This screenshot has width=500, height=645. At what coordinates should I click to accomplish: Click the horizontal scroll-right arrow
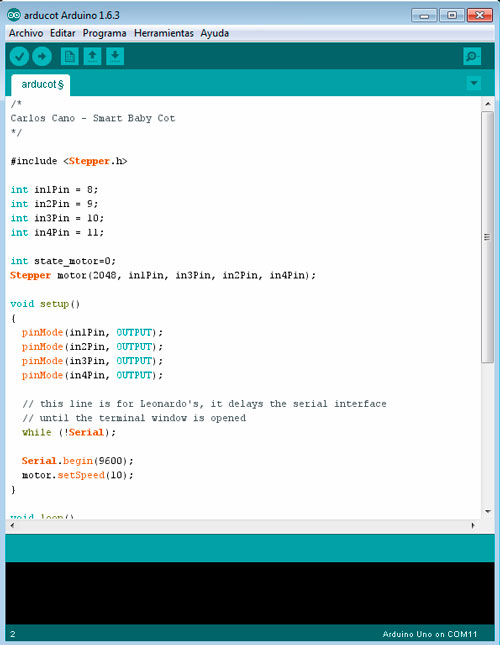click(473, 525)
